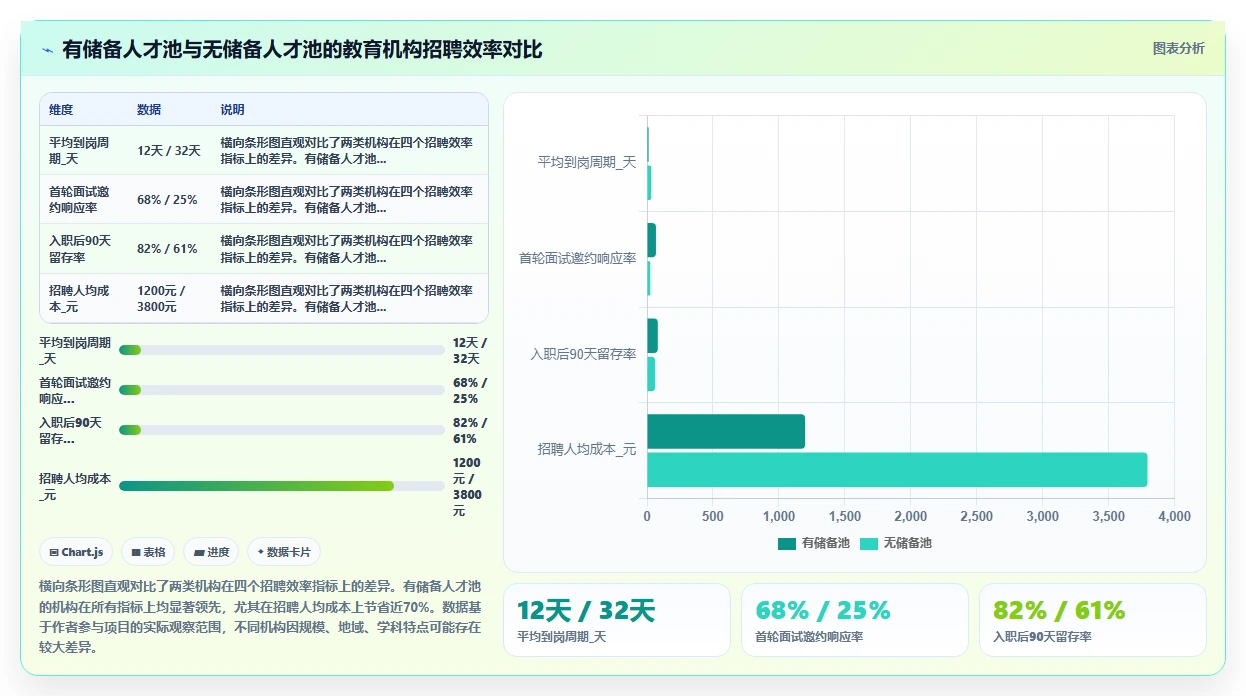Toggle the 无储备池 legend swatch
The height and width of the screenshot is (696, 1246).
pyautogui.click(x=869, y=543)
